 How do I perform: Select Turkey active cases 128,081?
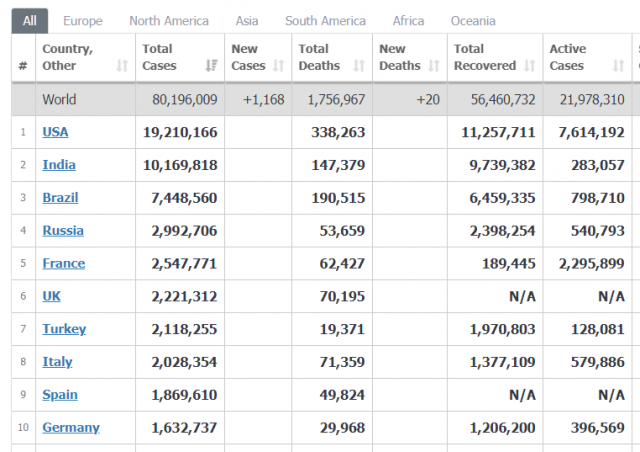click(x=598, y=329)
